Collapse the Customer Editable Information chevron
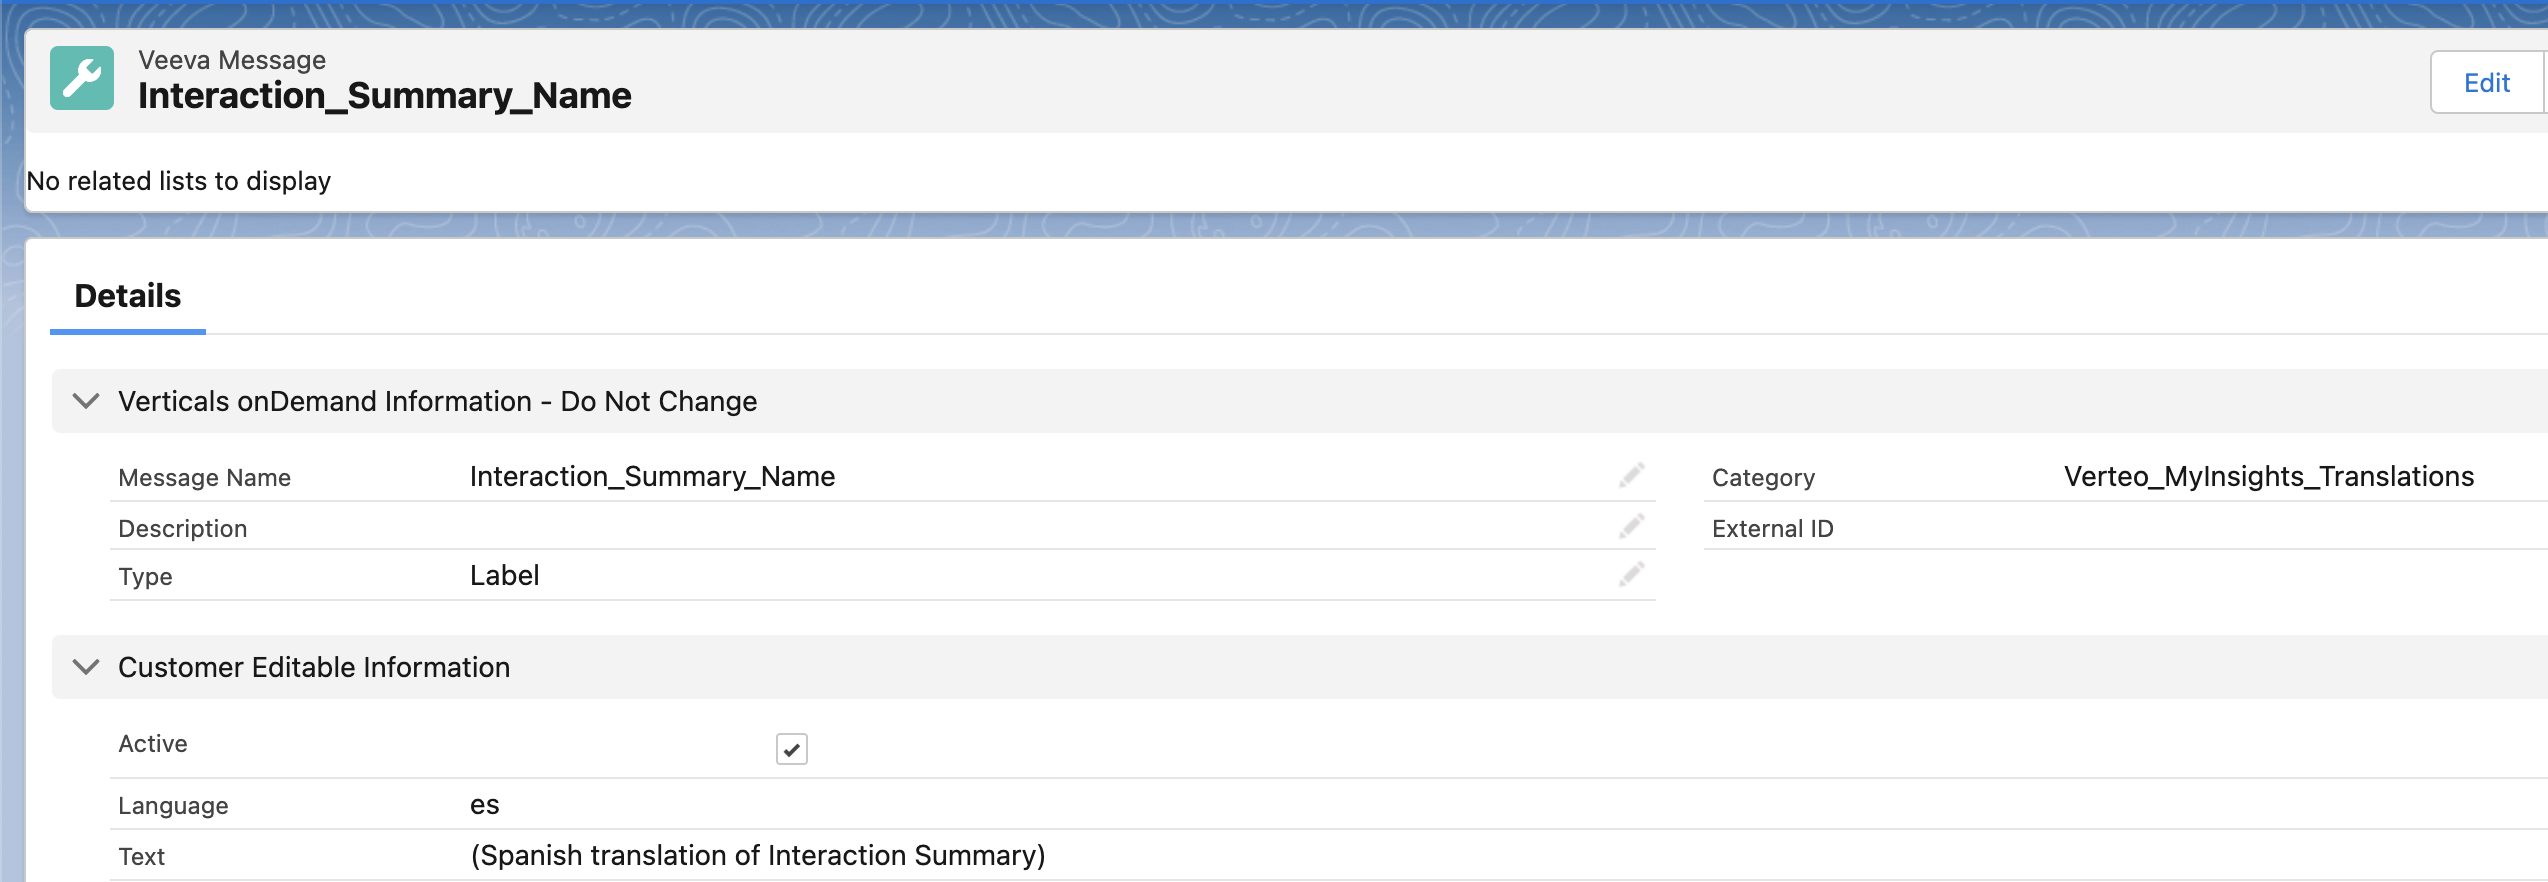This screenshot has height=882, width=2548. tap(87, 667)
